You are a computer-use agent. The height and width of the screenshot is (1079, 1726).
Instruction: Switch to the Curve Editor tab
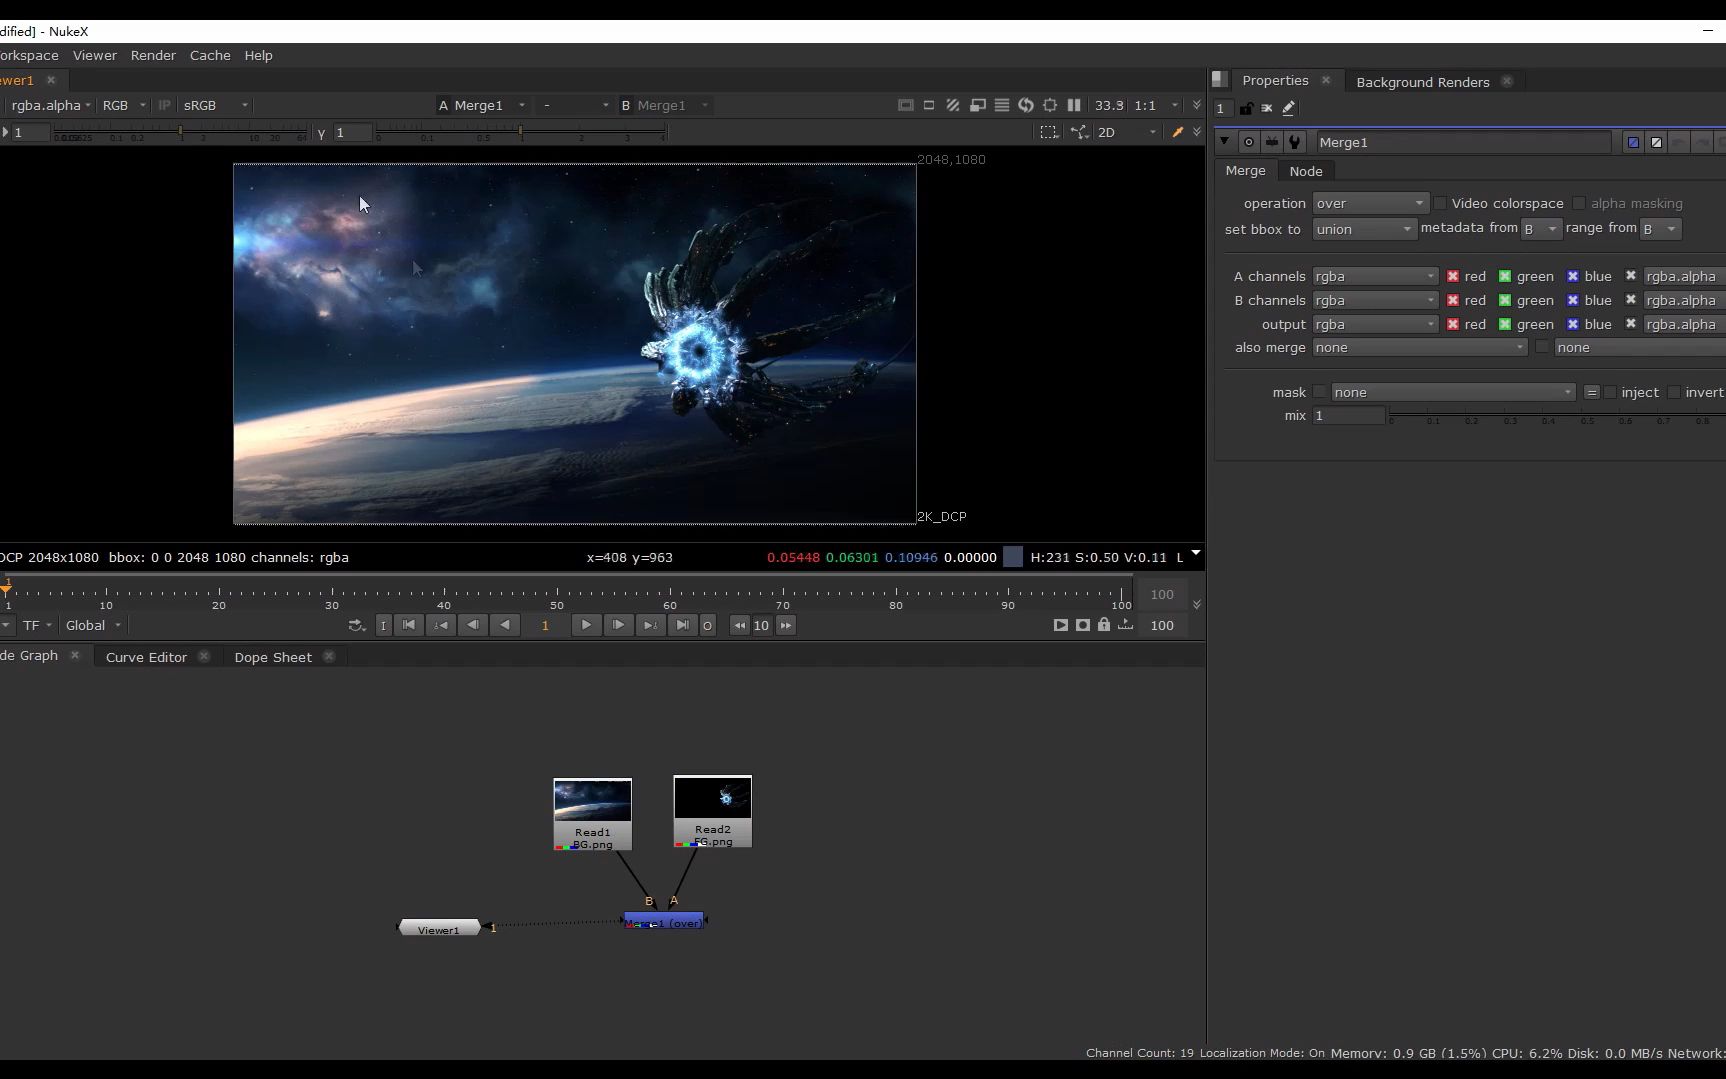point(146,657)
